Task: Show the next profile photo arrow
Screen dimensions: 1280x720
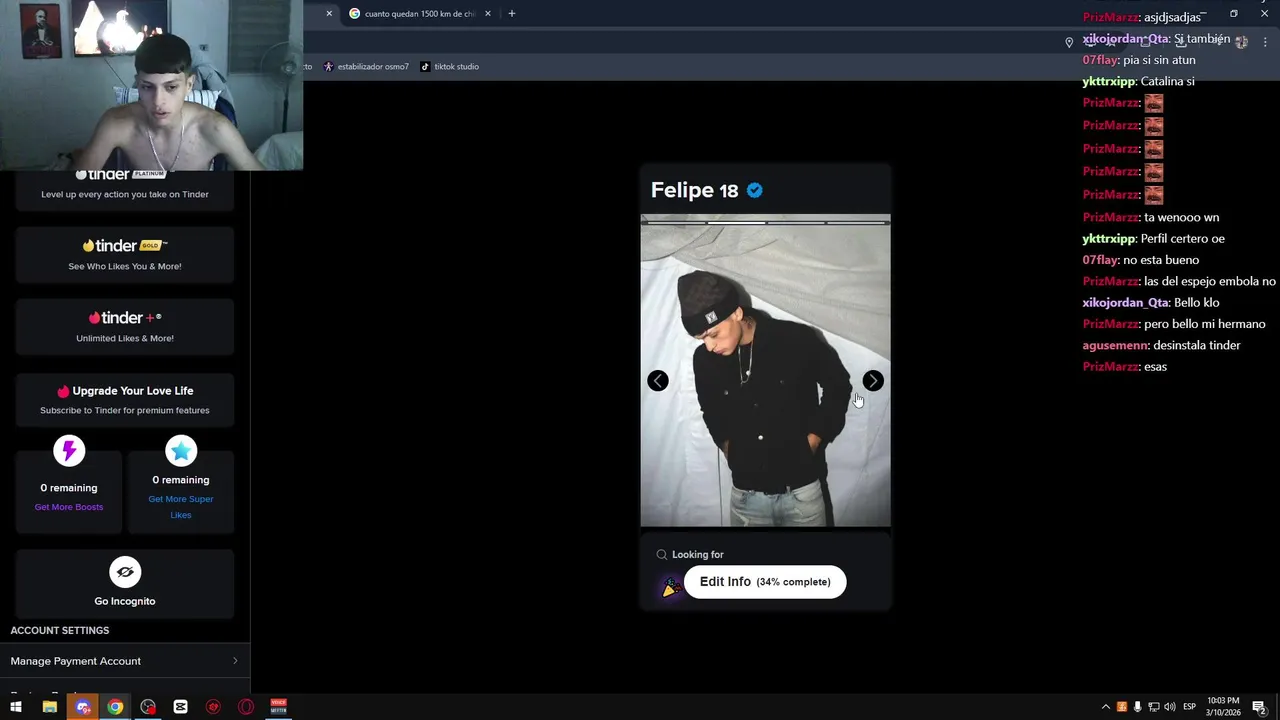Action: coord(873,380)
